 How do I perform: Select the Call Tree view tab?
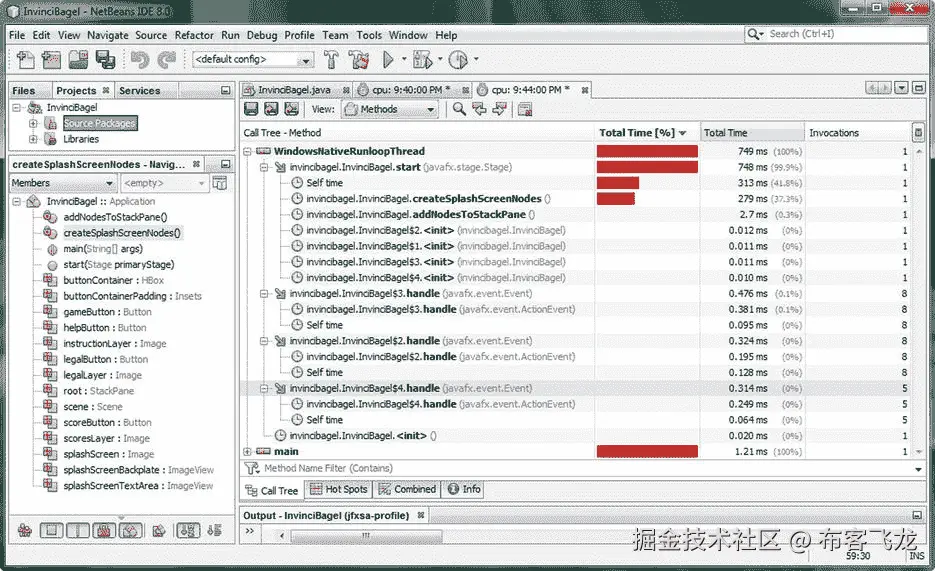[x=272, y=490]
